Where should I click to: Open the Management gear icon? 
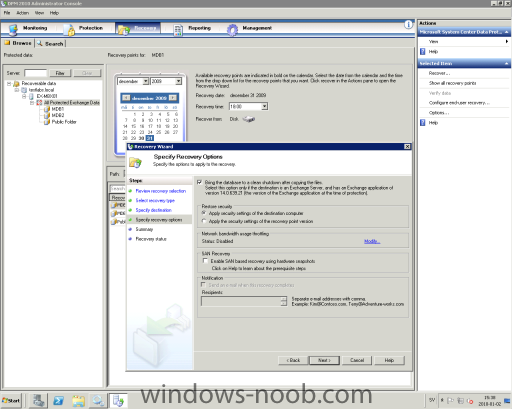[x=232, y=30]
